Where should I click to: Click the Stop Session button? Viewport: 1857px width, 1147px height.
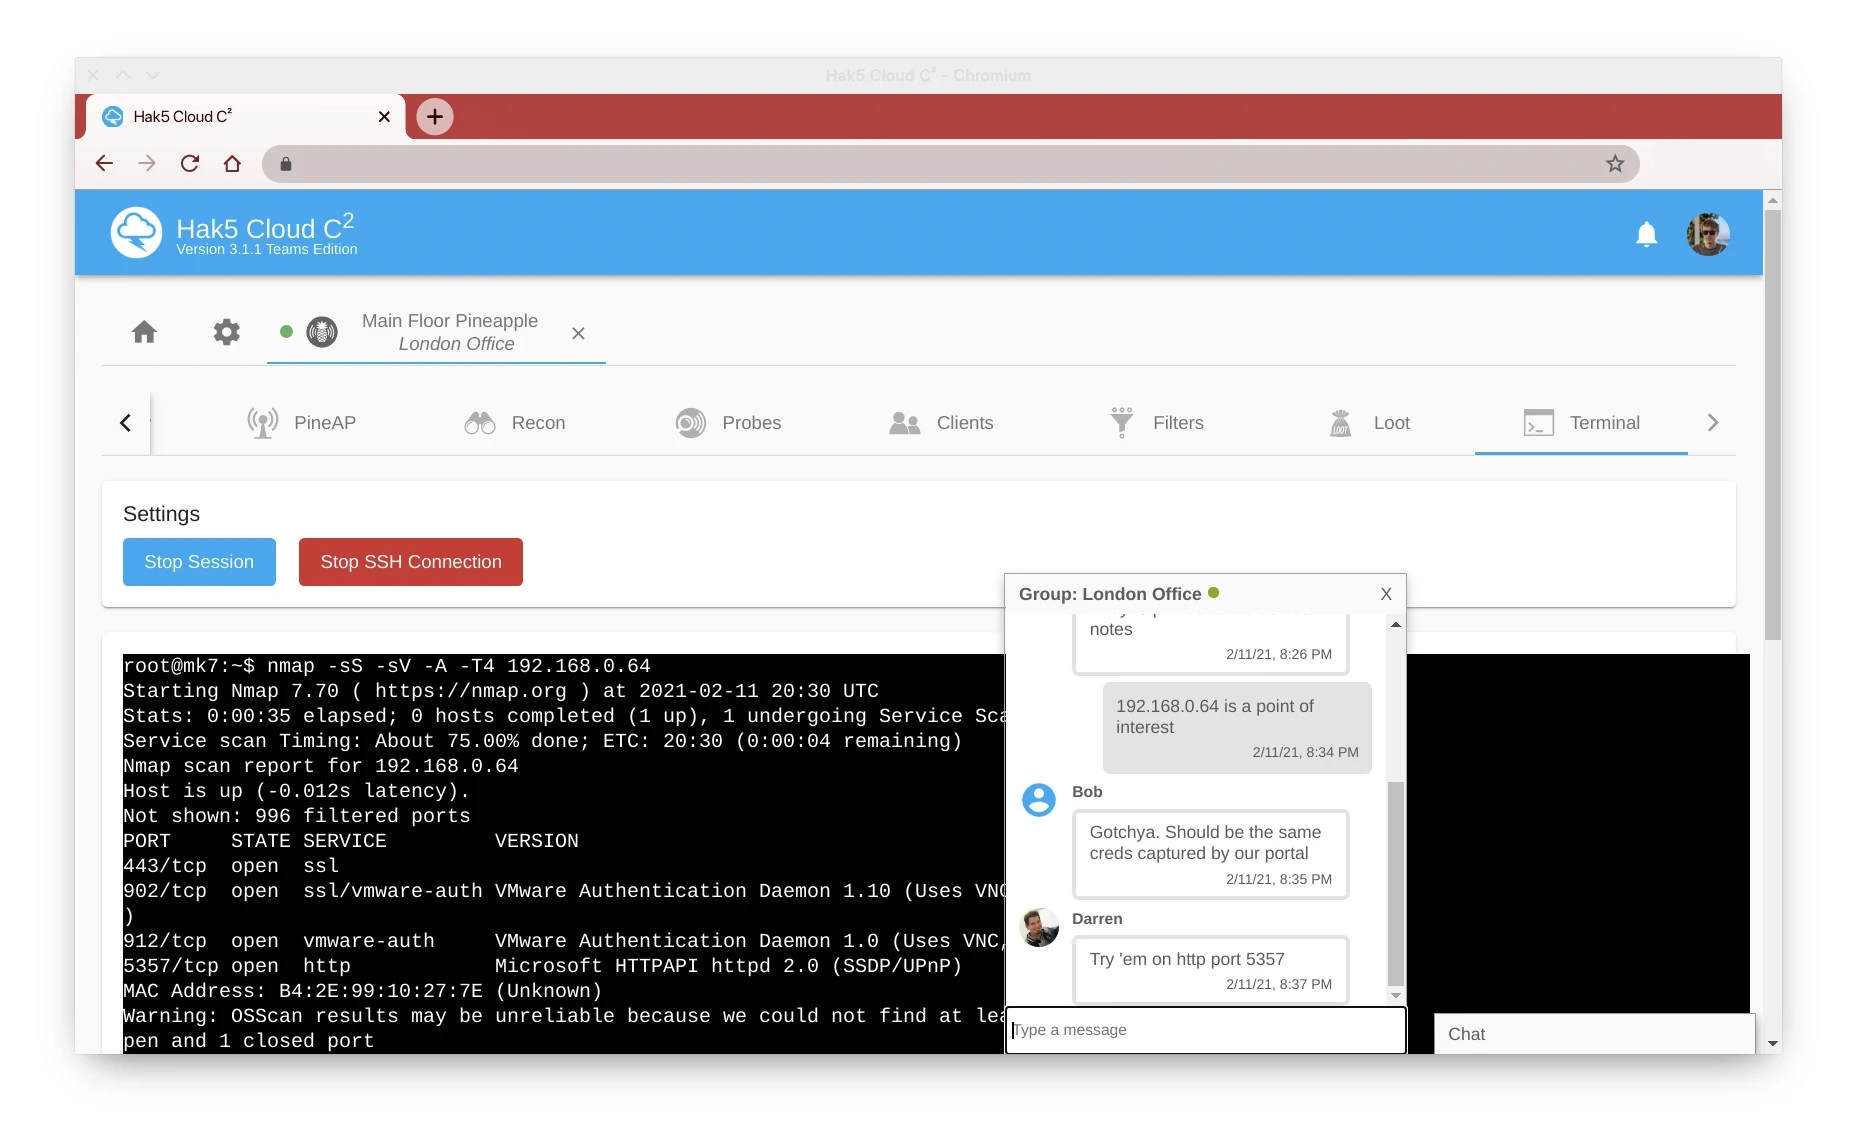(199, 562)
